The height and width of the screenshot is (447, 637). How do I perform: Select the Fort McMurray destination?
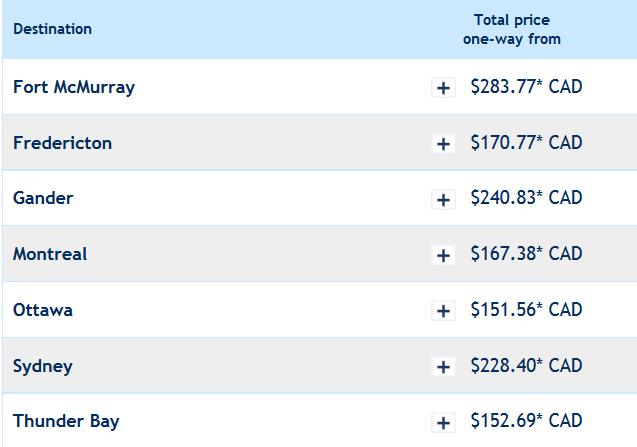[74, 87]
